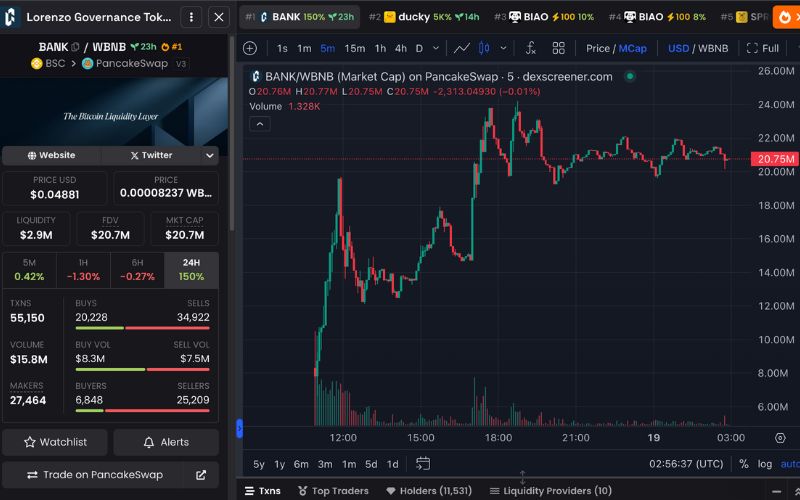Open the Liquidity Providers (10) tab

[x=550, y=491]
